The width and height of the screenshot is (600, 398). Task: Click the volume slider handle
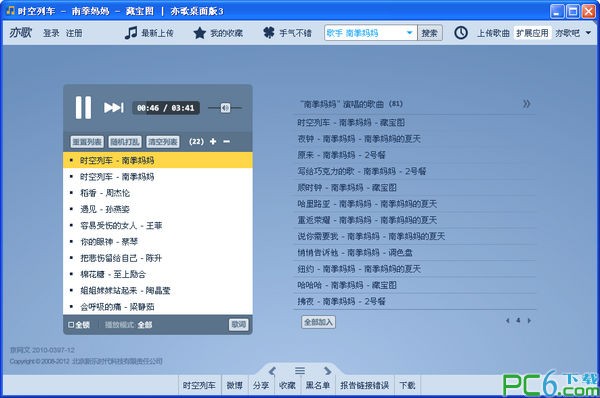(225, 108)
